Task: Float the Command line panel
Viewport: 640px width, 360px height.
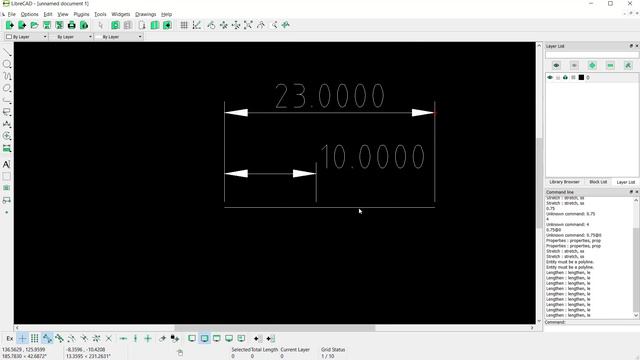Action: 631,192
